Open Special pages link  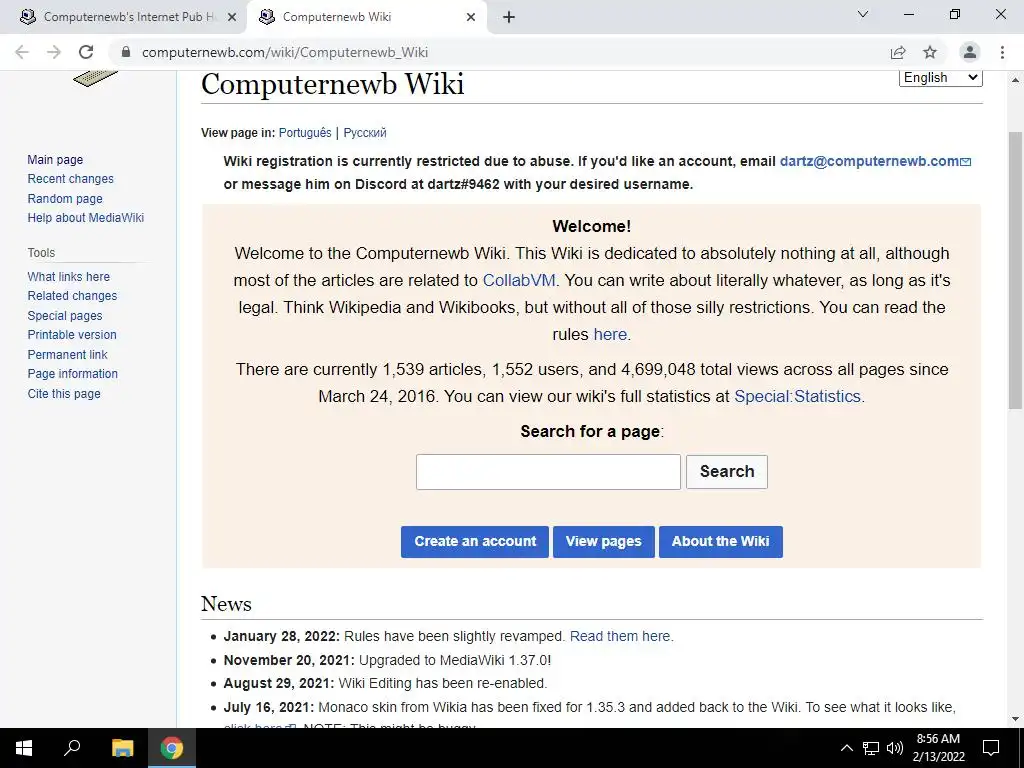(65, 315)
